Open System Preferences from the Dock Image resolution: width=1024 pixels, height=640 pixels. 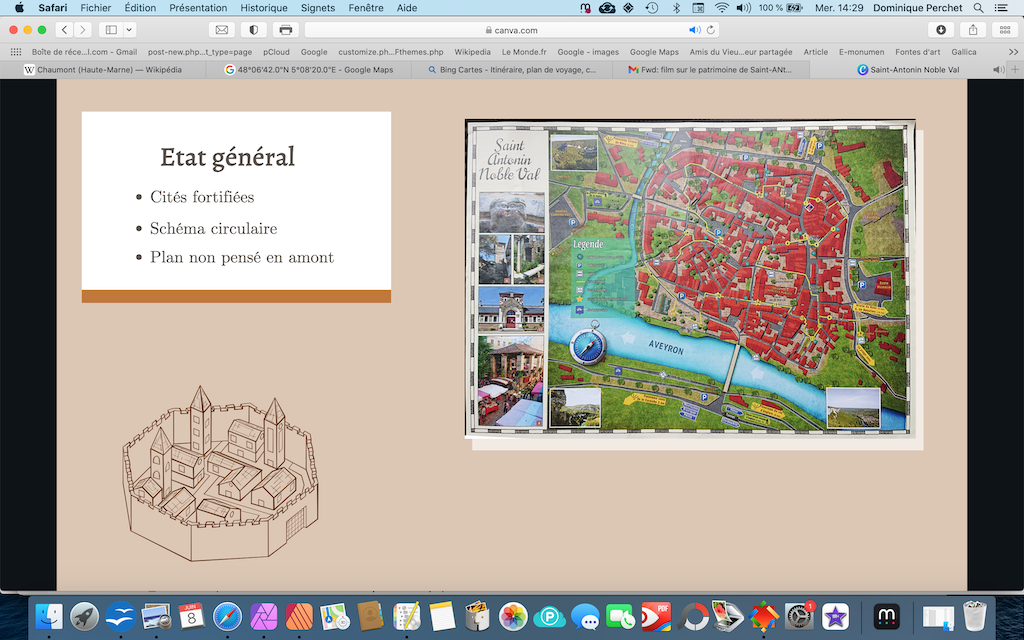[x=799, y=616]
